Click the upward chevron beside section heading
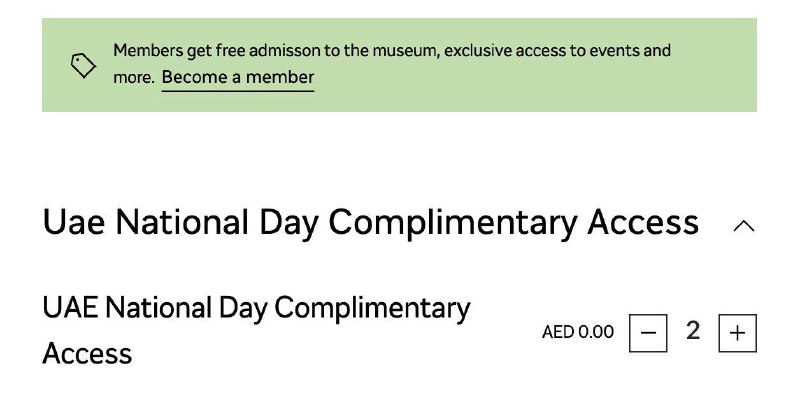The width and height of the screenshot is (800, 415). click(744, 226)
